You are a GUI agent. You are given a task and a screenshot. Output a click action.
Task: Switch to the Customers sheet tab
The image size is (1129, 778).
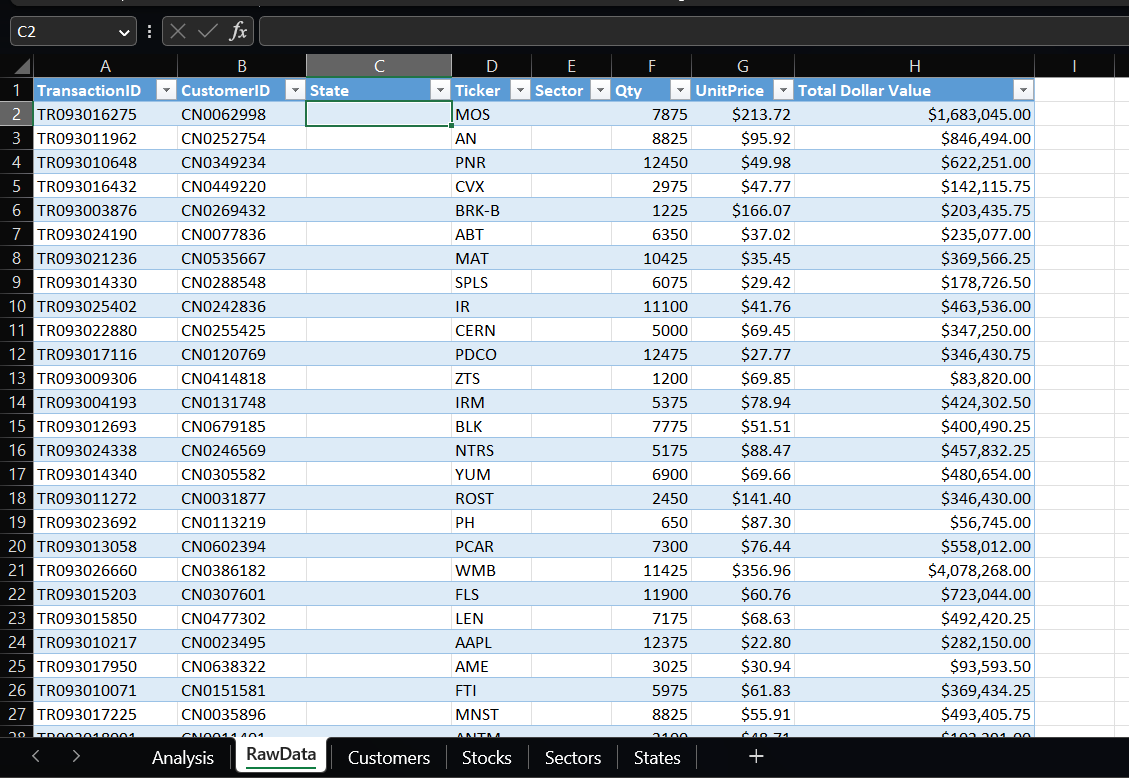pos(389,757)
